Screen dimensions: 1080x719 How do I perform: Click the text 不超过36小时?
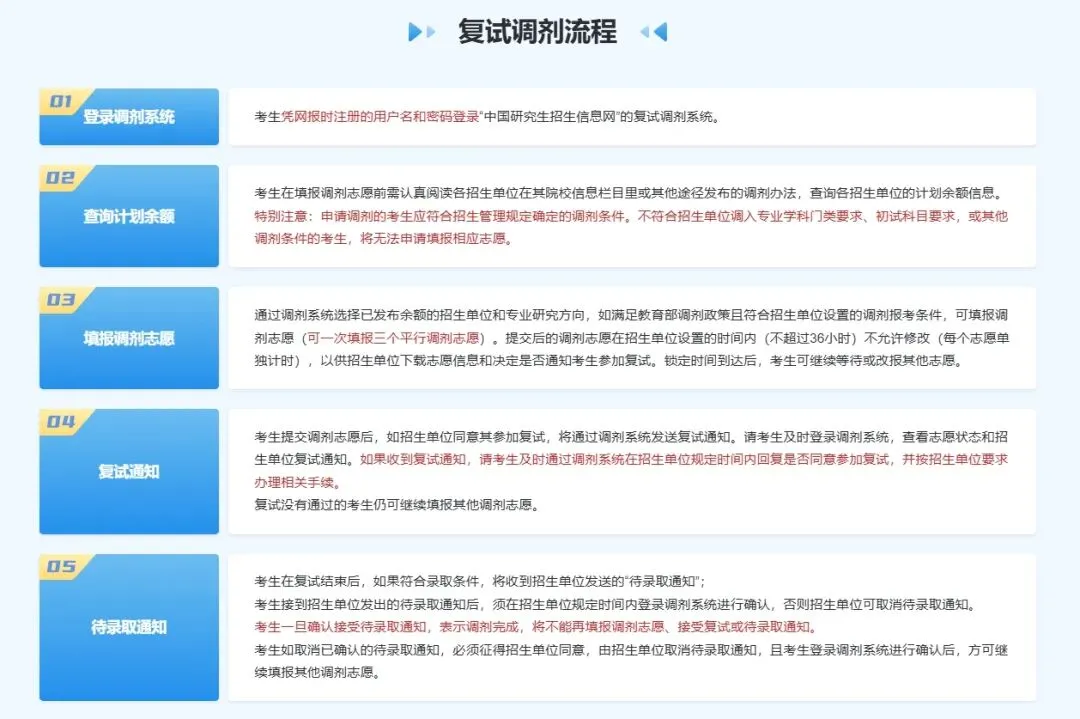point(811,338)
